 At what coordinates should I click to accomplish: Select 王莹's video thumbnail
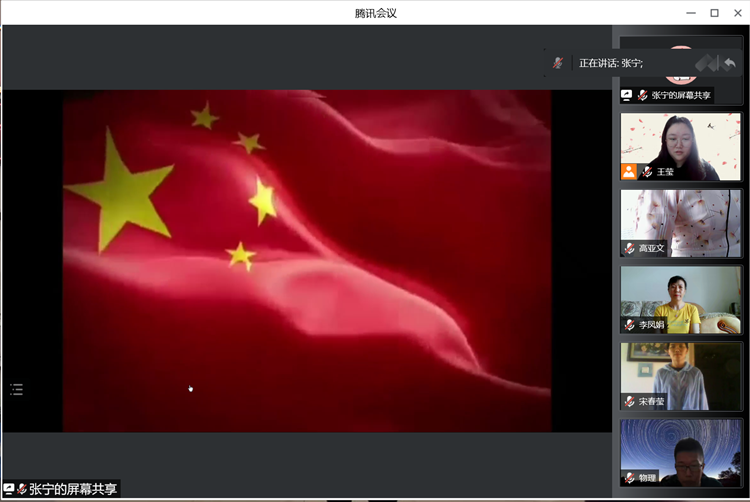[681, 147]
